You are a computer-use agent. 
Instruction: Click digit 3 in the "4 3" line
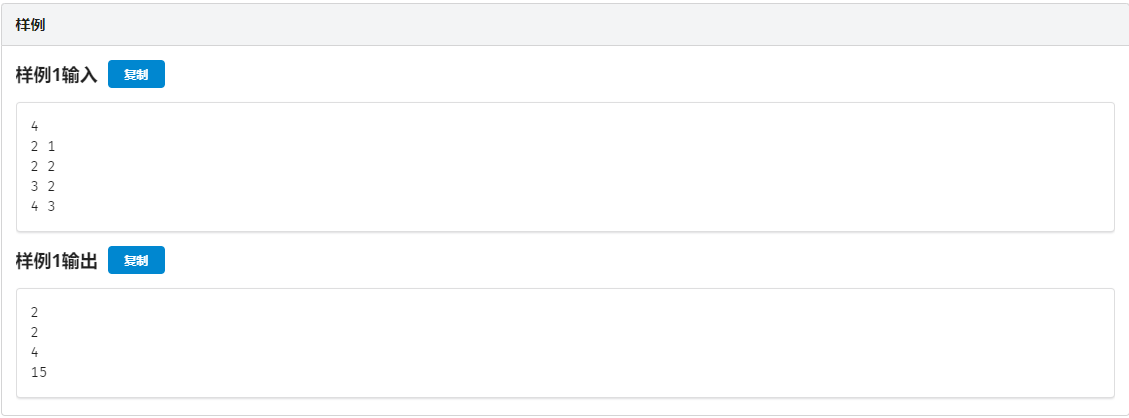tap(51, 207)
